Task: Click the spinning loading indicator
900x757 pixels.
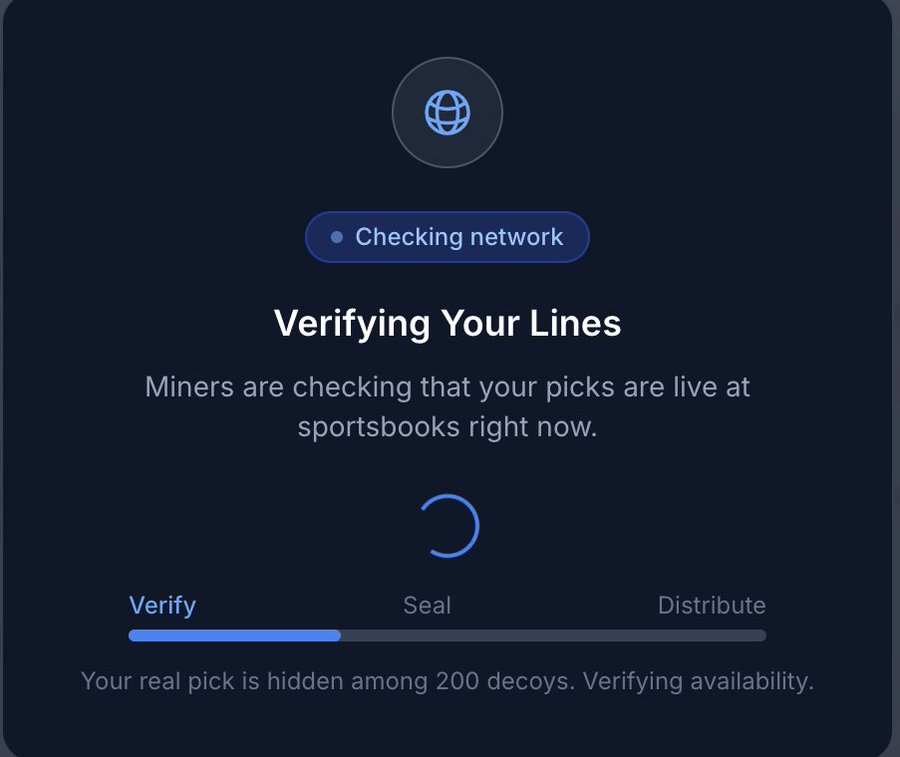Action: coord(448,526)
